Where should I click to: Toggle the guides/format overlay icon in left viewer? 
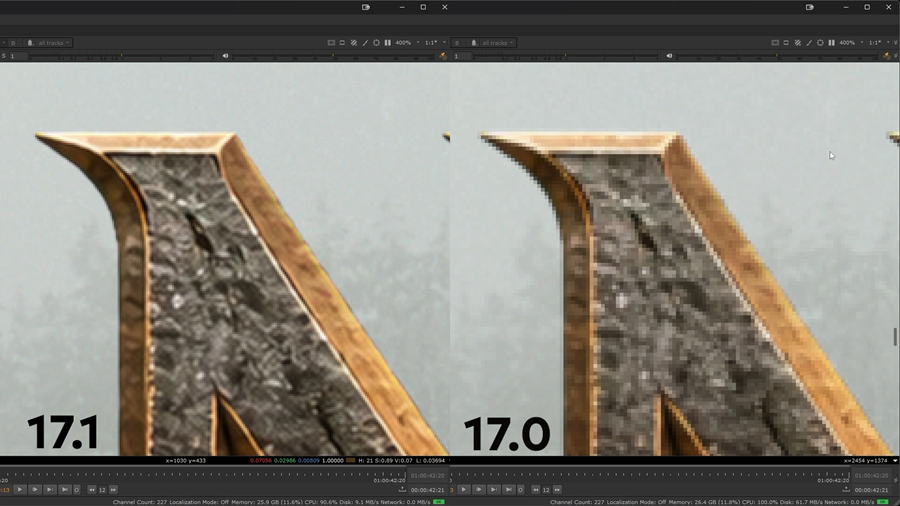(x=331, y=42)
